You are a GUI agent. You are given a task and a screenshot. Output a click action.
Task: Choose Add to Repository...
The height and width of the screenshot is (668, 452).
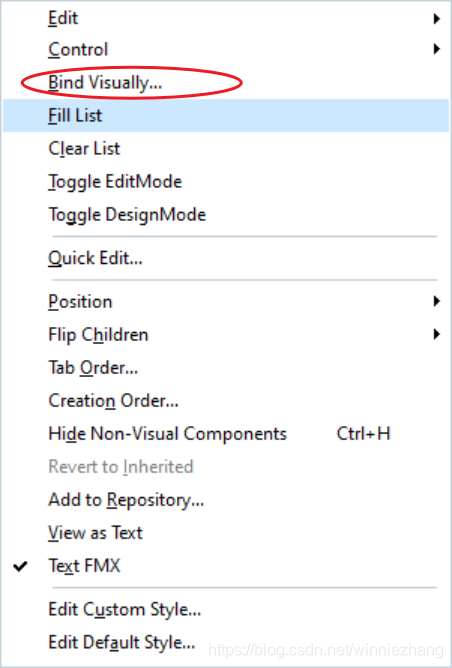tap(226, 500)
